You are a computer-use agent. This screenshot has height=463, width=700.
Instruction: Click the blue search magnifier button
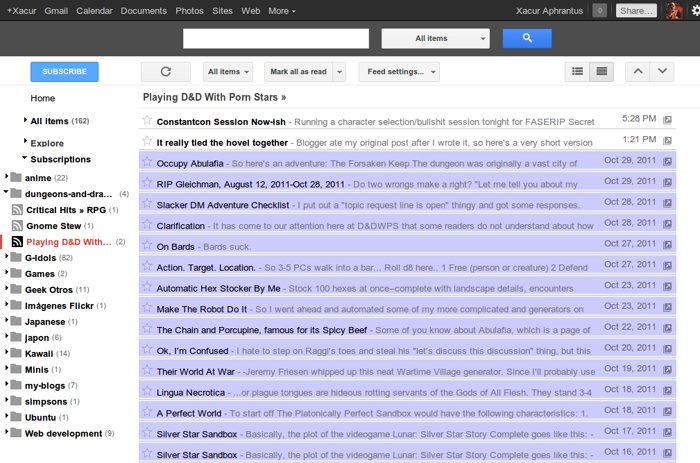(527, 38)
